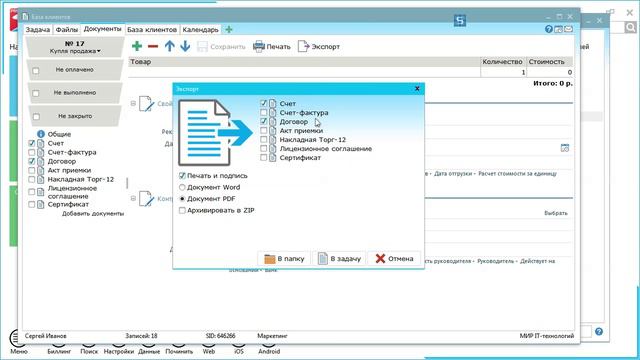Toggle the Не оплачено checkbox

point(36,71)
